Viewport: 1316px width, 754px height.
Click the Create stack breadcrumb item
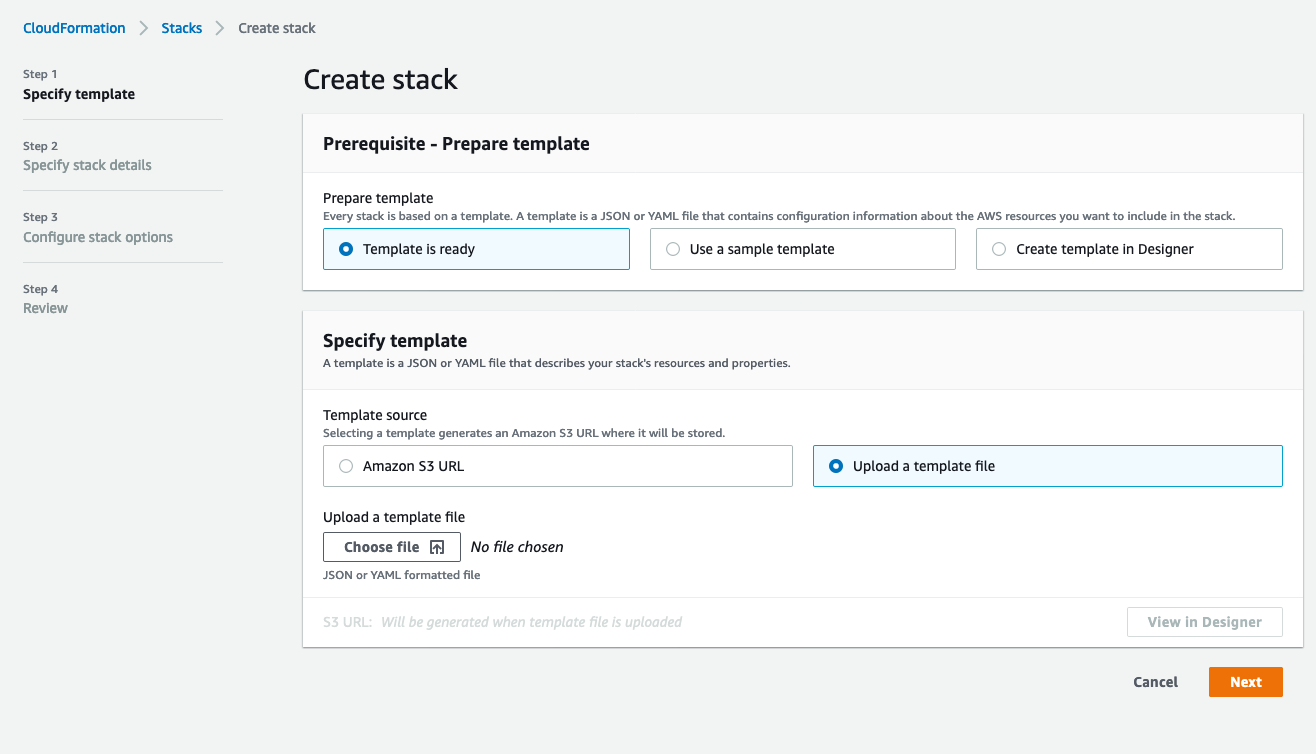coord(277,27)
